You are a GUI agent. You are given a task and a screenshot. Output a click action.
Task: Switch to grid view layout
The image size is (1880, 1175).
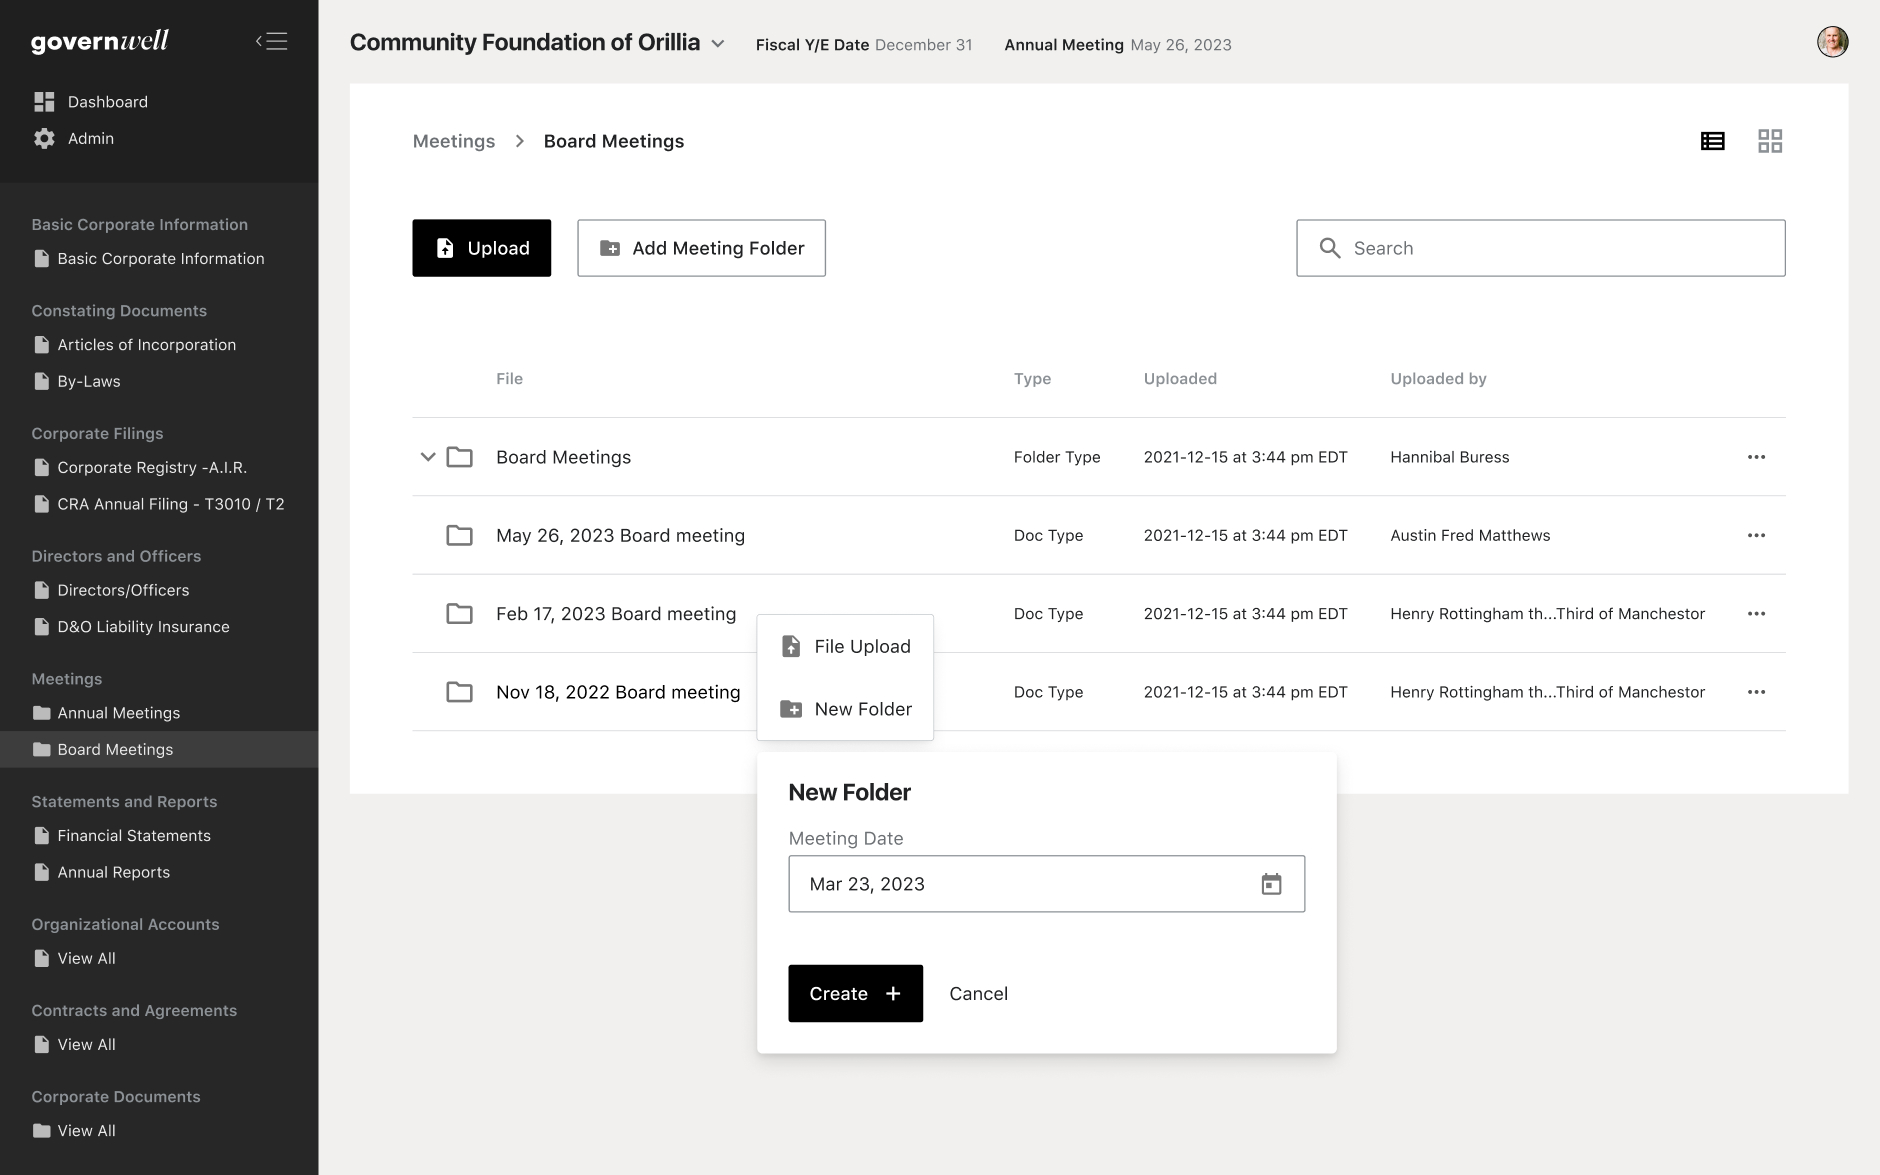[x=1769, y=141]
